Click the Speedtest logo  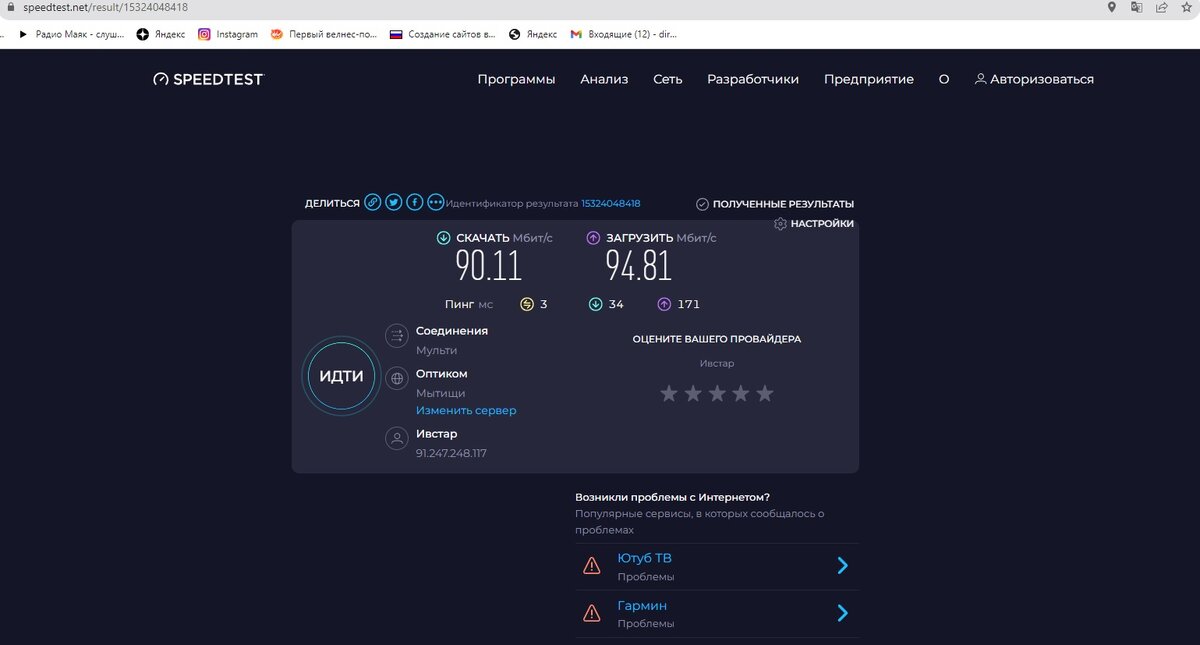pyautogui.click(x=208, y=79)
